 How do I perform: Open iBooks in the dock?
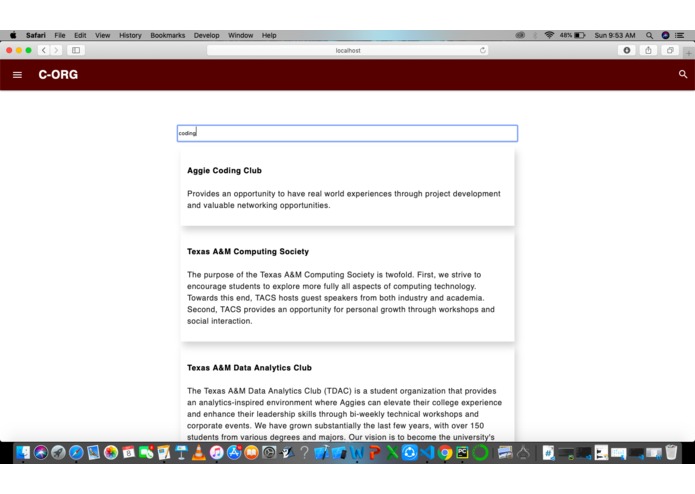click(x=251, y=453)
